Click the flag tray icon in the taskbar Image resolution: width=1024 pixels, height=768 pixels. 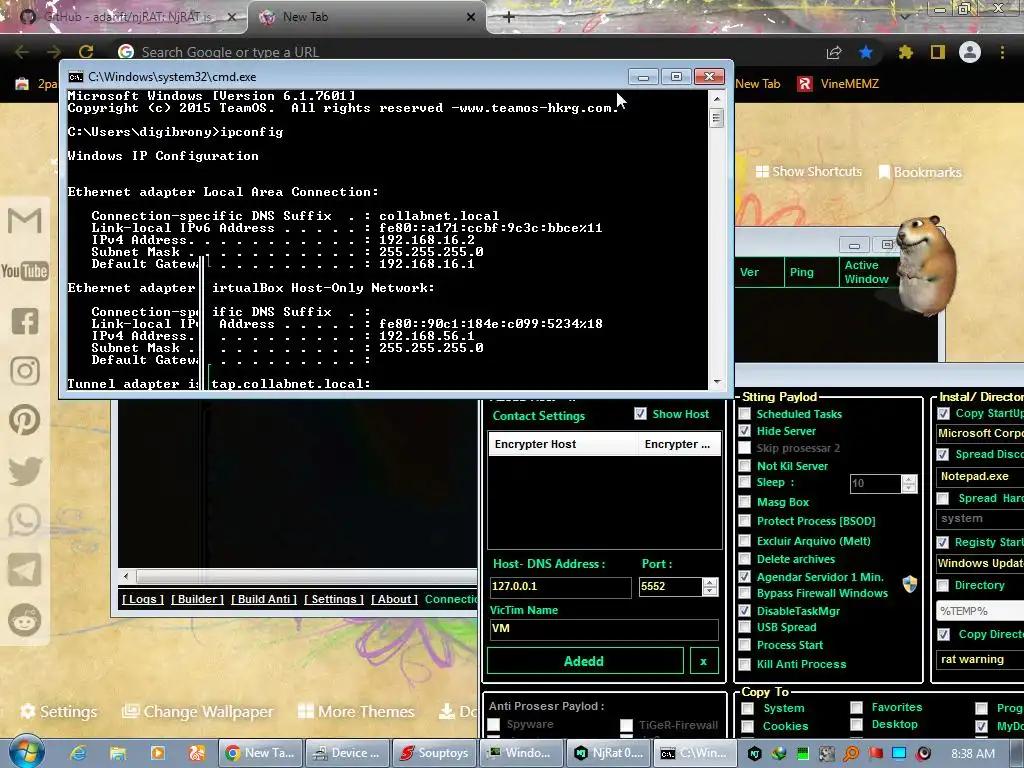(x=875, y=754)
